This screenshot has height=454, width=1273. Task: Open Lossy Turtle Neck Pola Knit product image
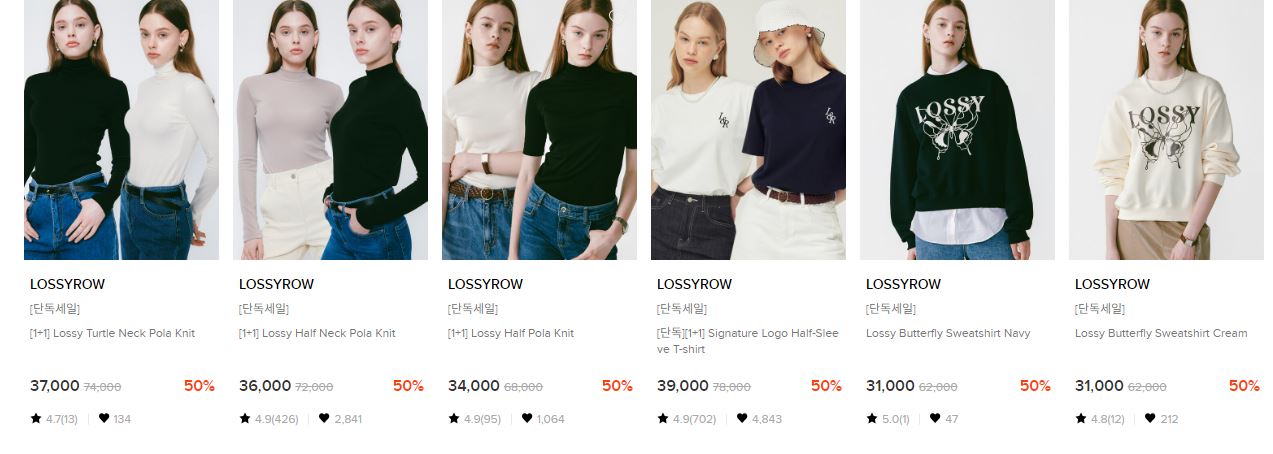[121, 130]
